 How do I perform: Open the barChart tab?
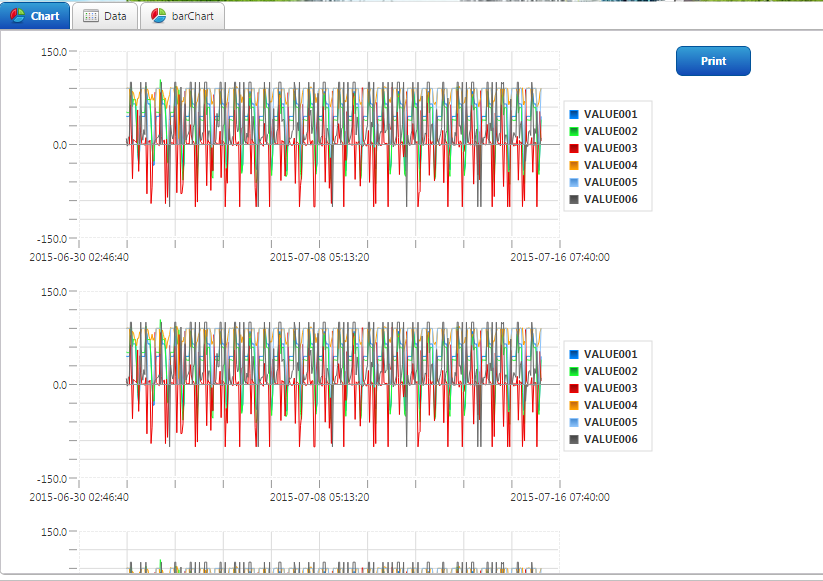pyautogui.click(x=182, y=16)
